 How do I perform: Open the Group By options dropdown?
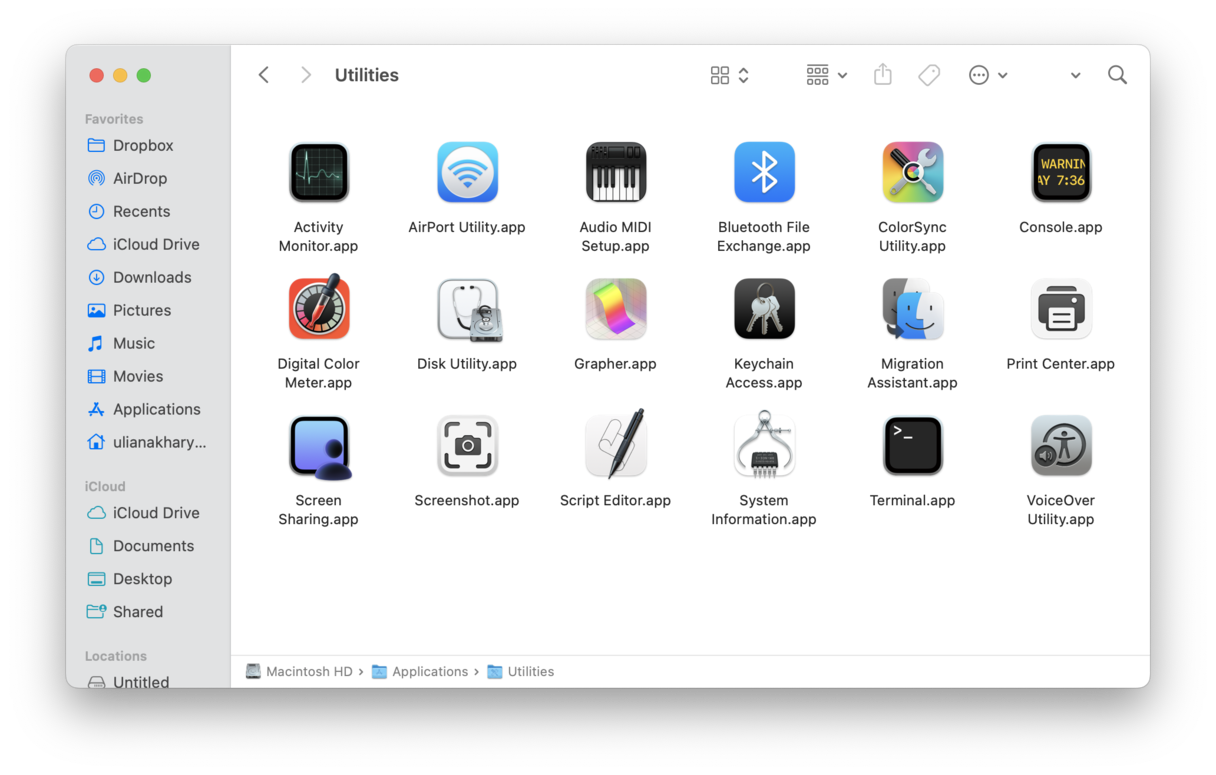826,75
